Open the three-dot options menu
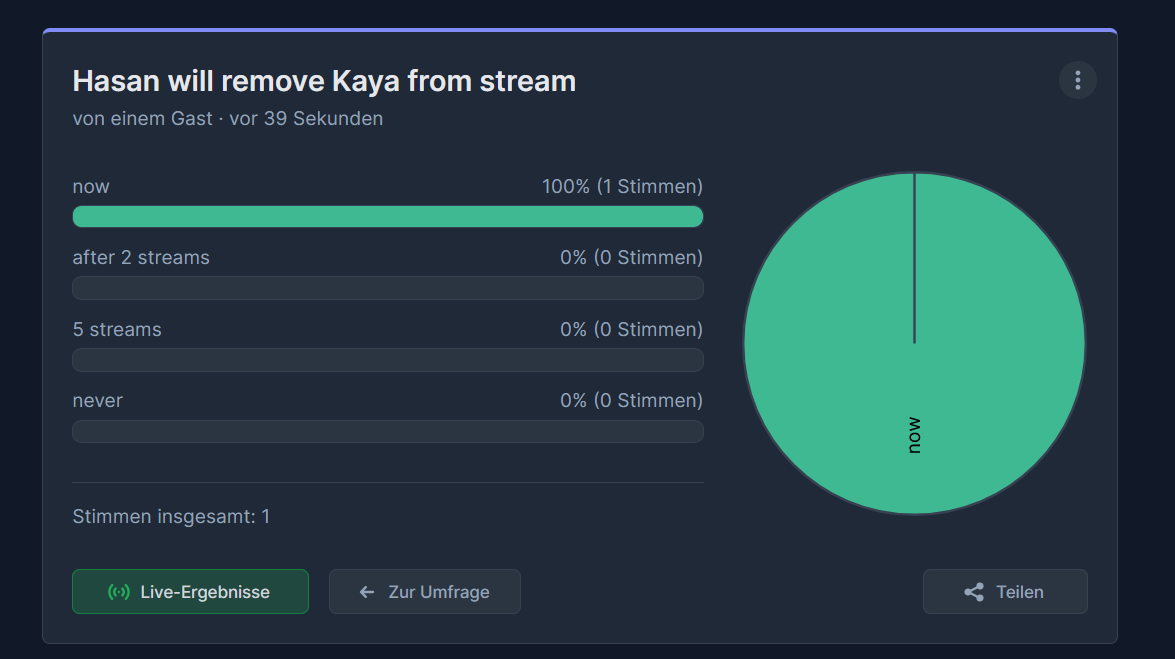Viewport: 1175px width, 659px height. [1077, 80]
